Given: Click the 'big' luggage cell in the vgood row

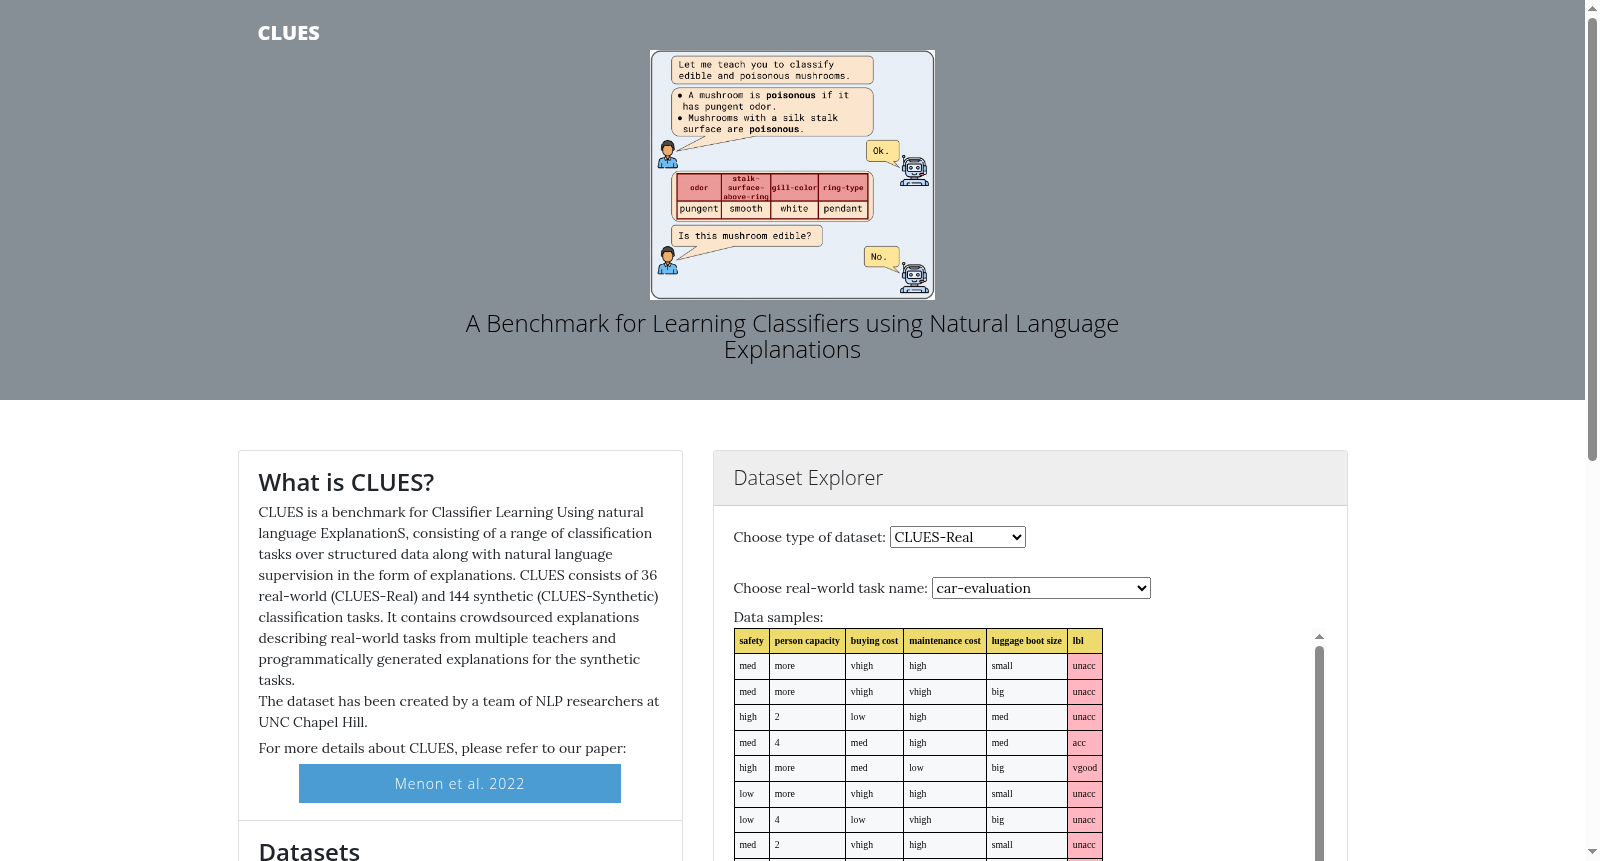Looking at the screenshot, I should pos(1027,768).
